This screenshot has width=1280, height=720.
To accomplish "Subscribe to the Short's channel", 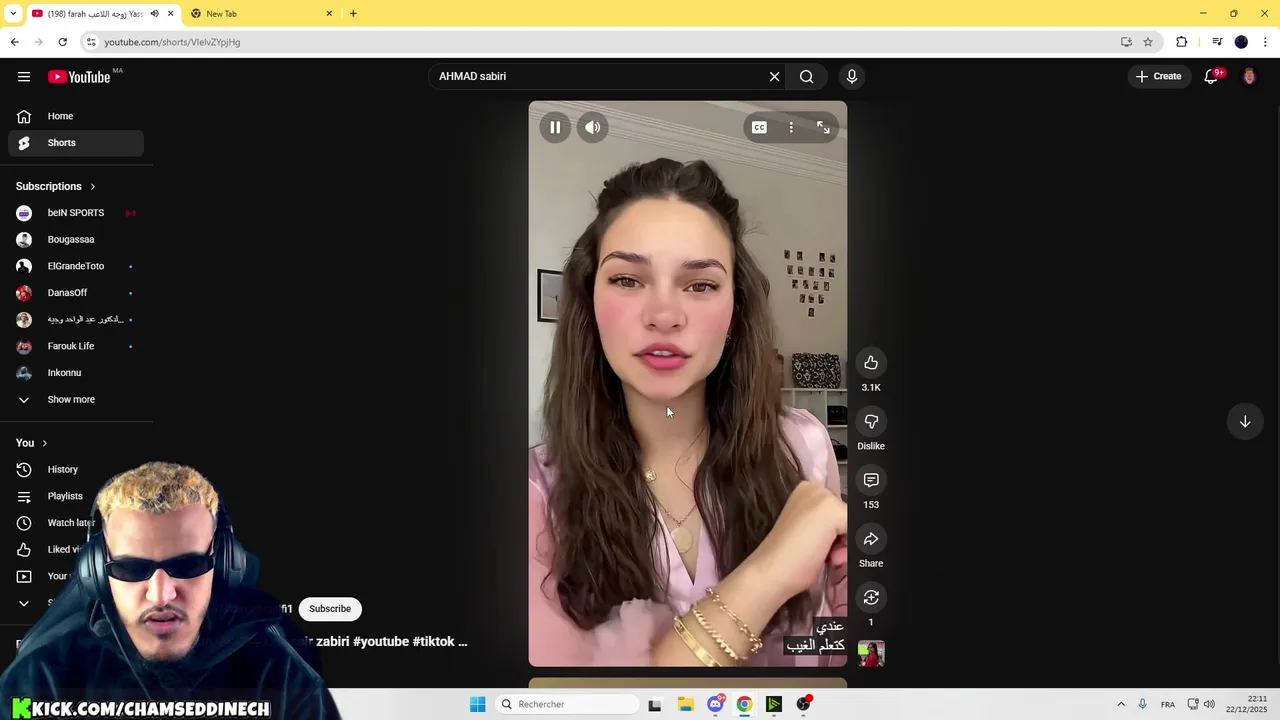I will 330,609.
